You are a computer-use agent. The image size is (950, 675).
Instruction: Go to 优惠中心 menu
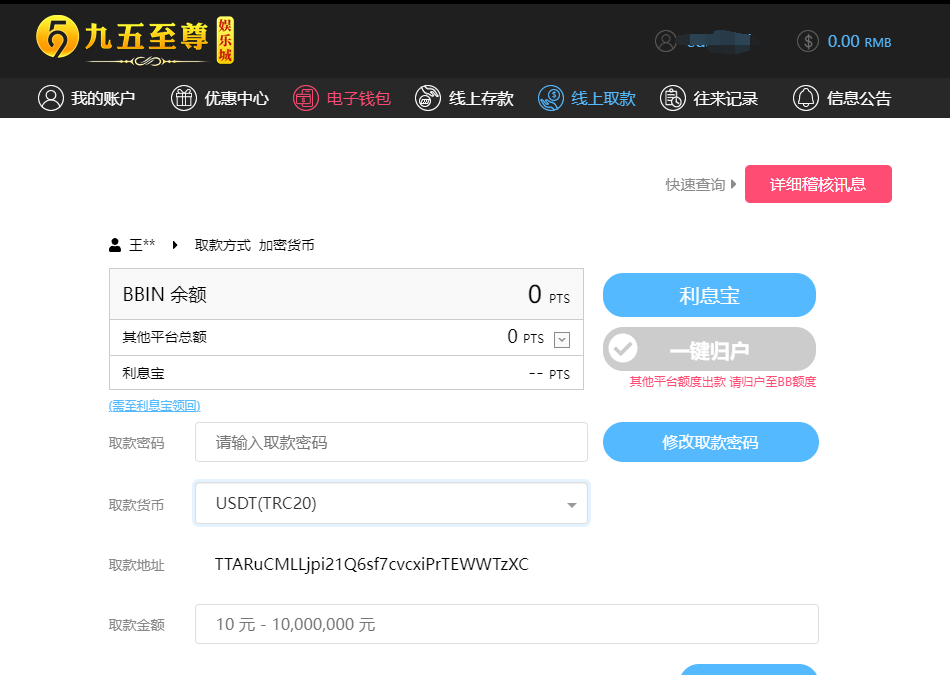219,98
